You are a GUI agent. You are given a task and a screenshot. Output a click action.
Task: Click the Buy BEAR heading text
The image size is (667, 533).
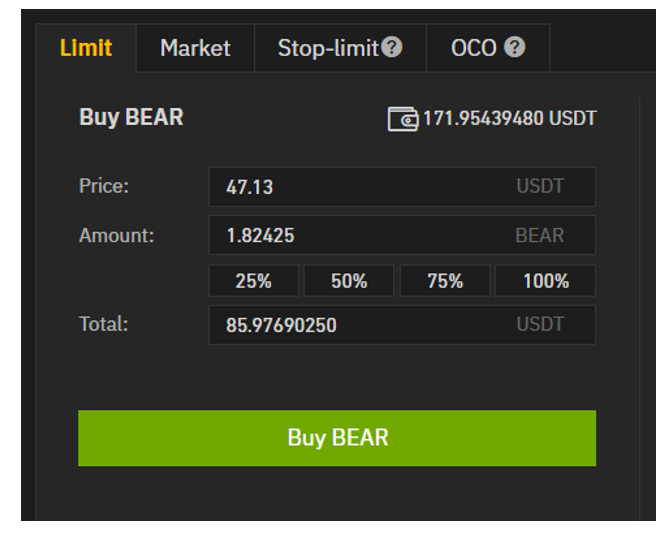click(x=131, y=117)
